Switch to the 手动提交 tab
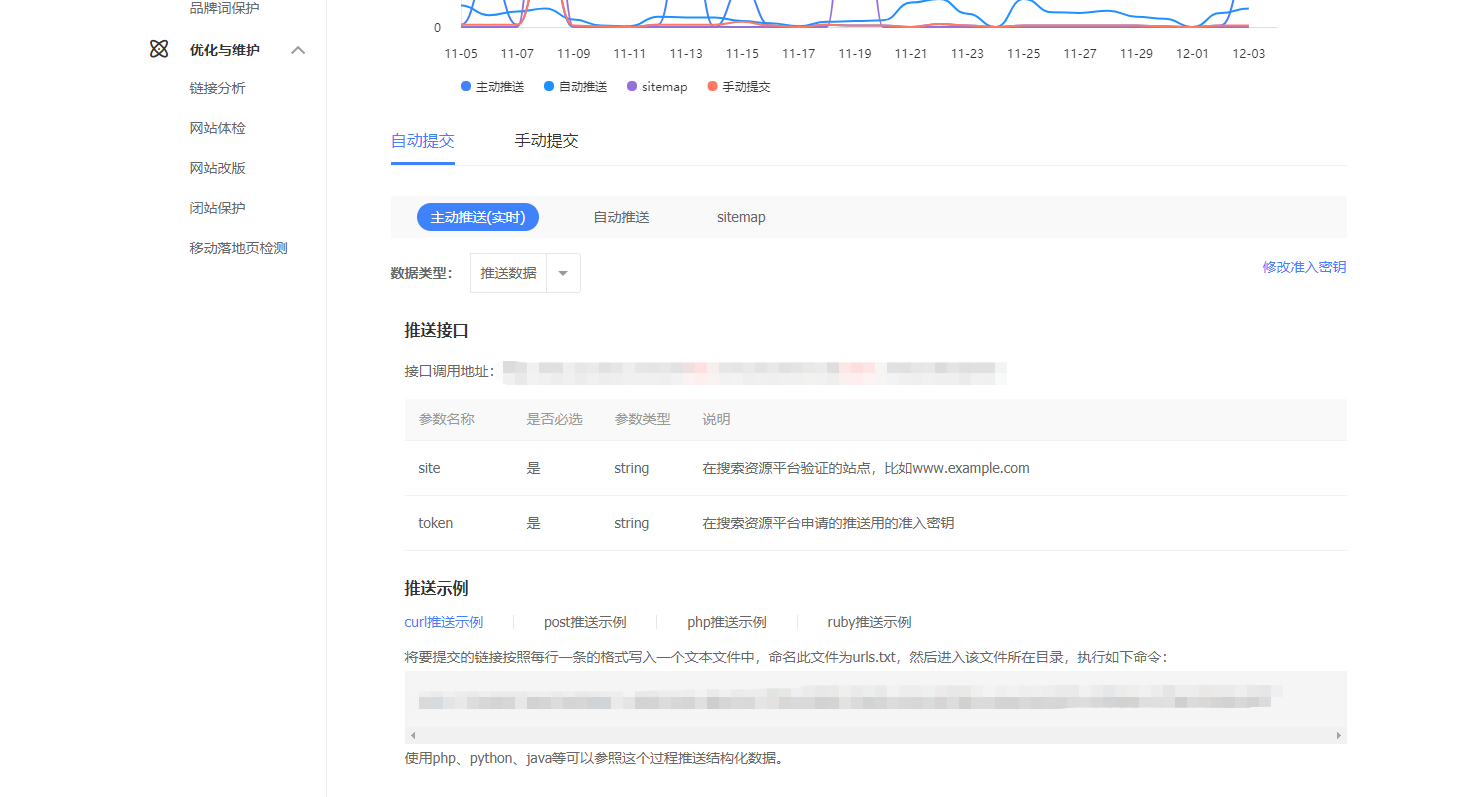1467x797 pixels. point(546,141)
